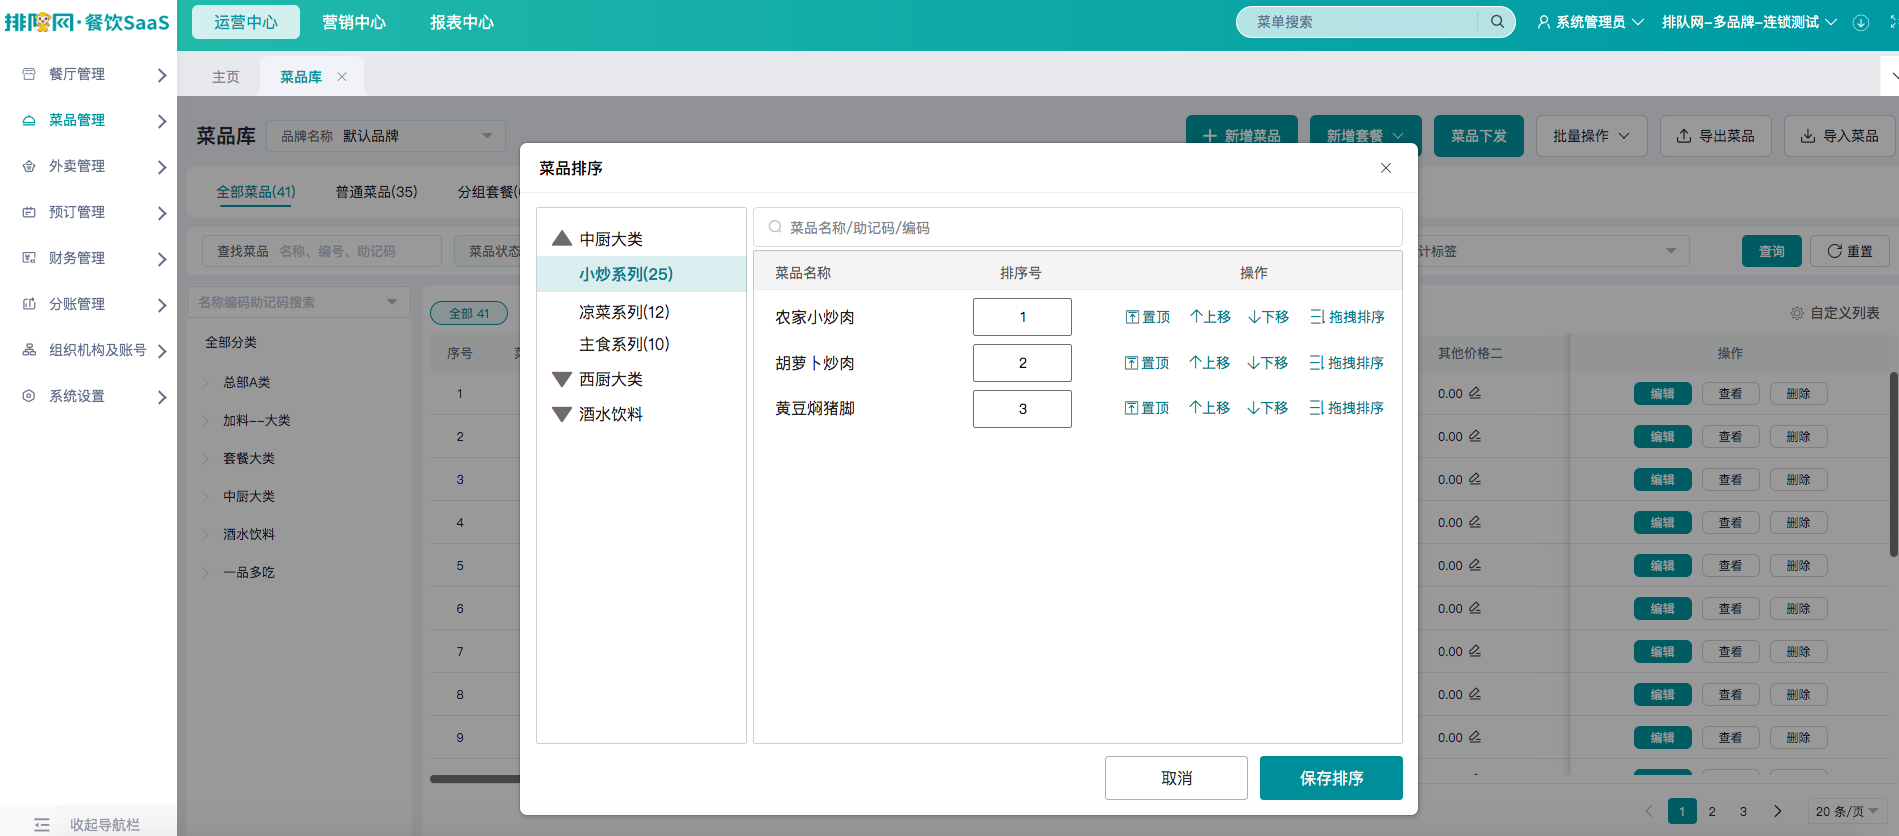Screen dimensions: 1899x836
Task: Select the 普通菜品(35) tab
Action: coord(376,191)
